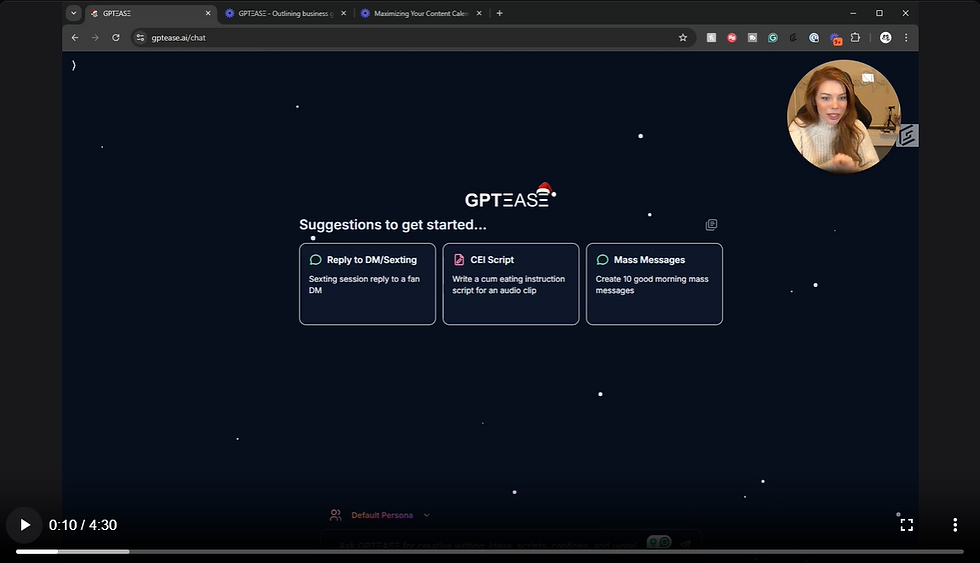Select the Mass Messages suggestion card

pyautogui.click(x=654, y=284)
